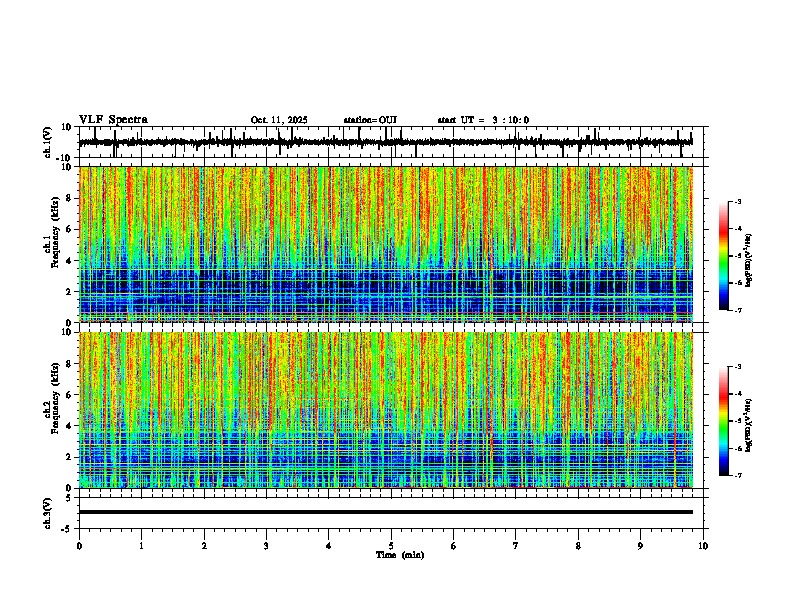This screenshot has width=792, height=612.
Task: Select the date text "Oct. 11, 2025"
Action: click(279, 120)
